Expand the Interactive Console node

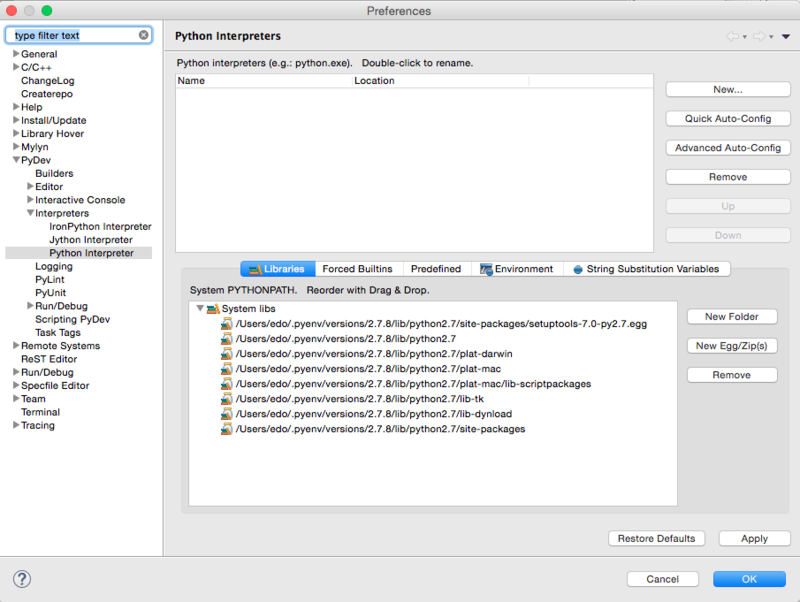pos(31,199)
